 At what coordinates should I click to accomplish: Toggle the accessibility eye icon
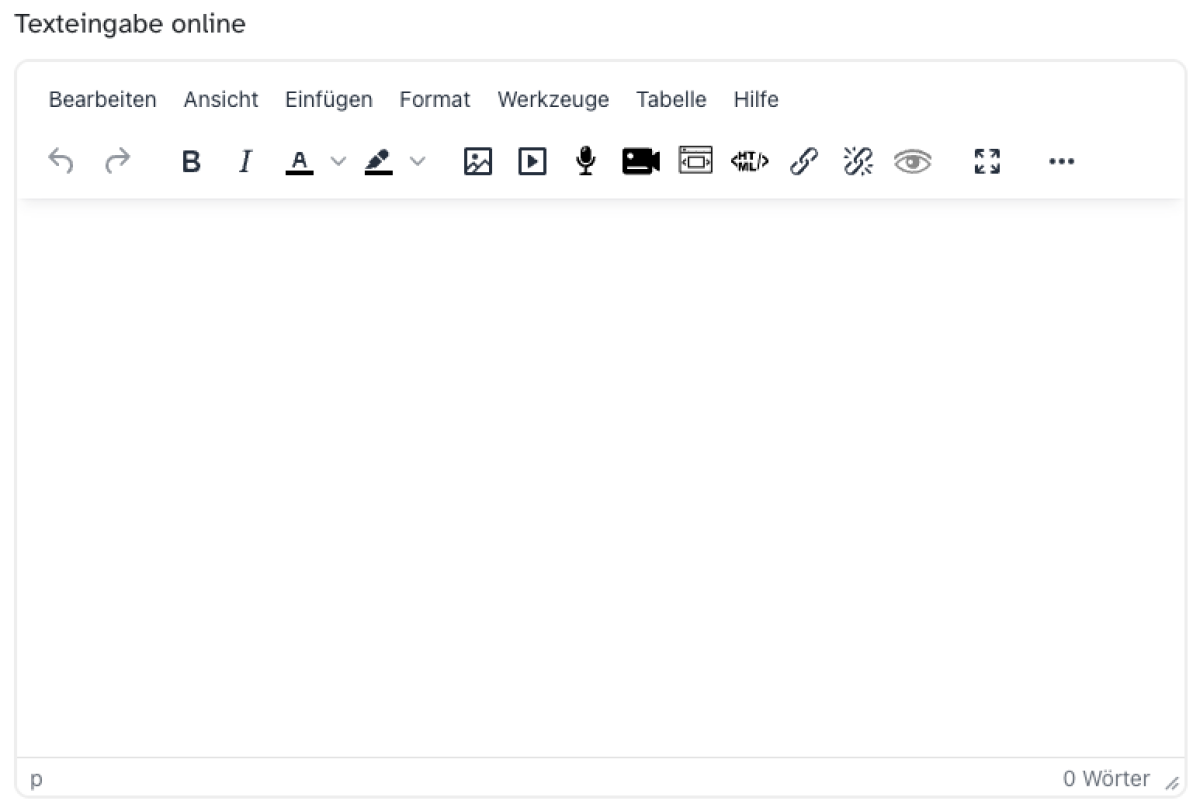pos(912,161)
